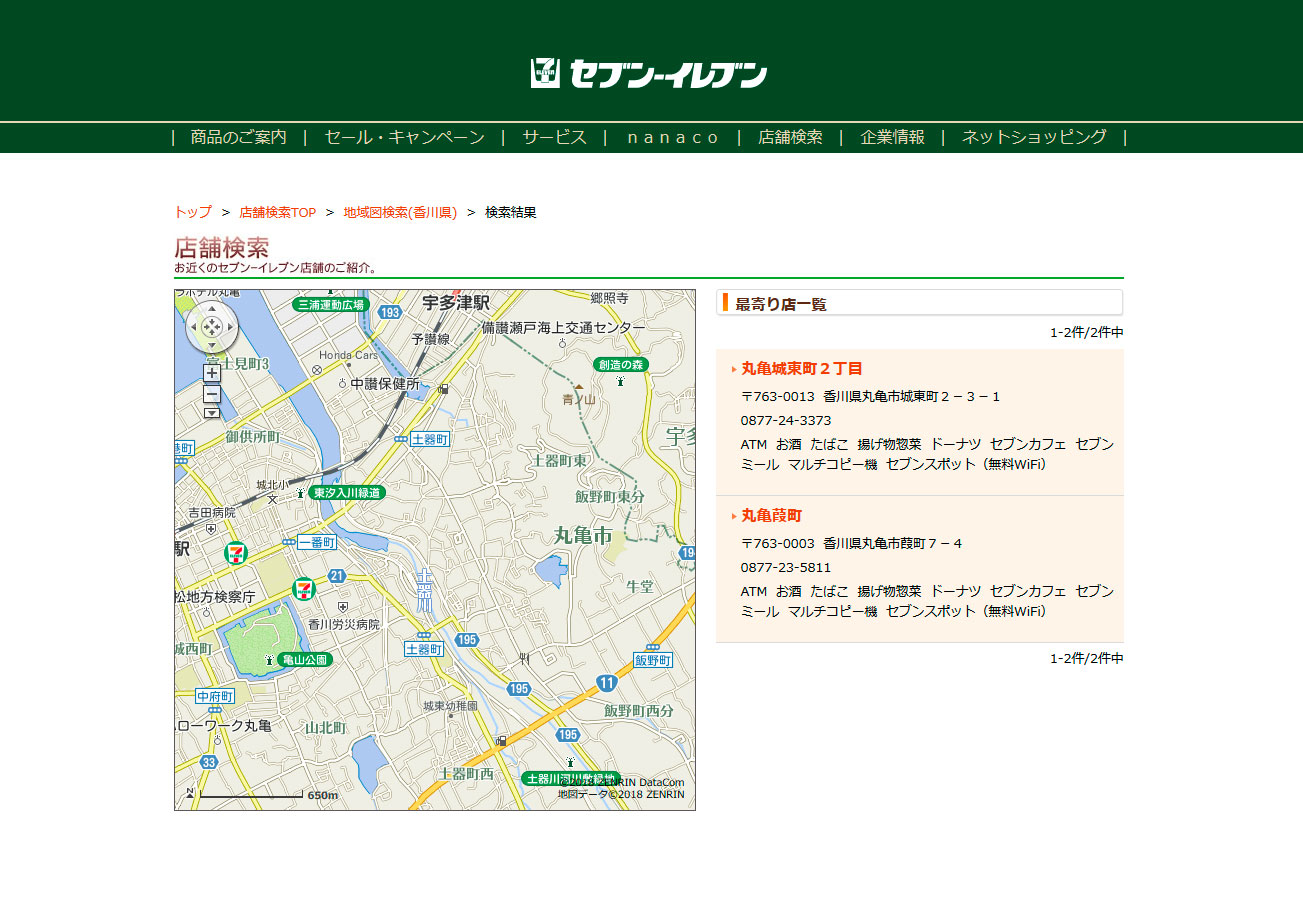
Task: Click the 飯野町 bus stop label on the map
Action: [653, 660]
